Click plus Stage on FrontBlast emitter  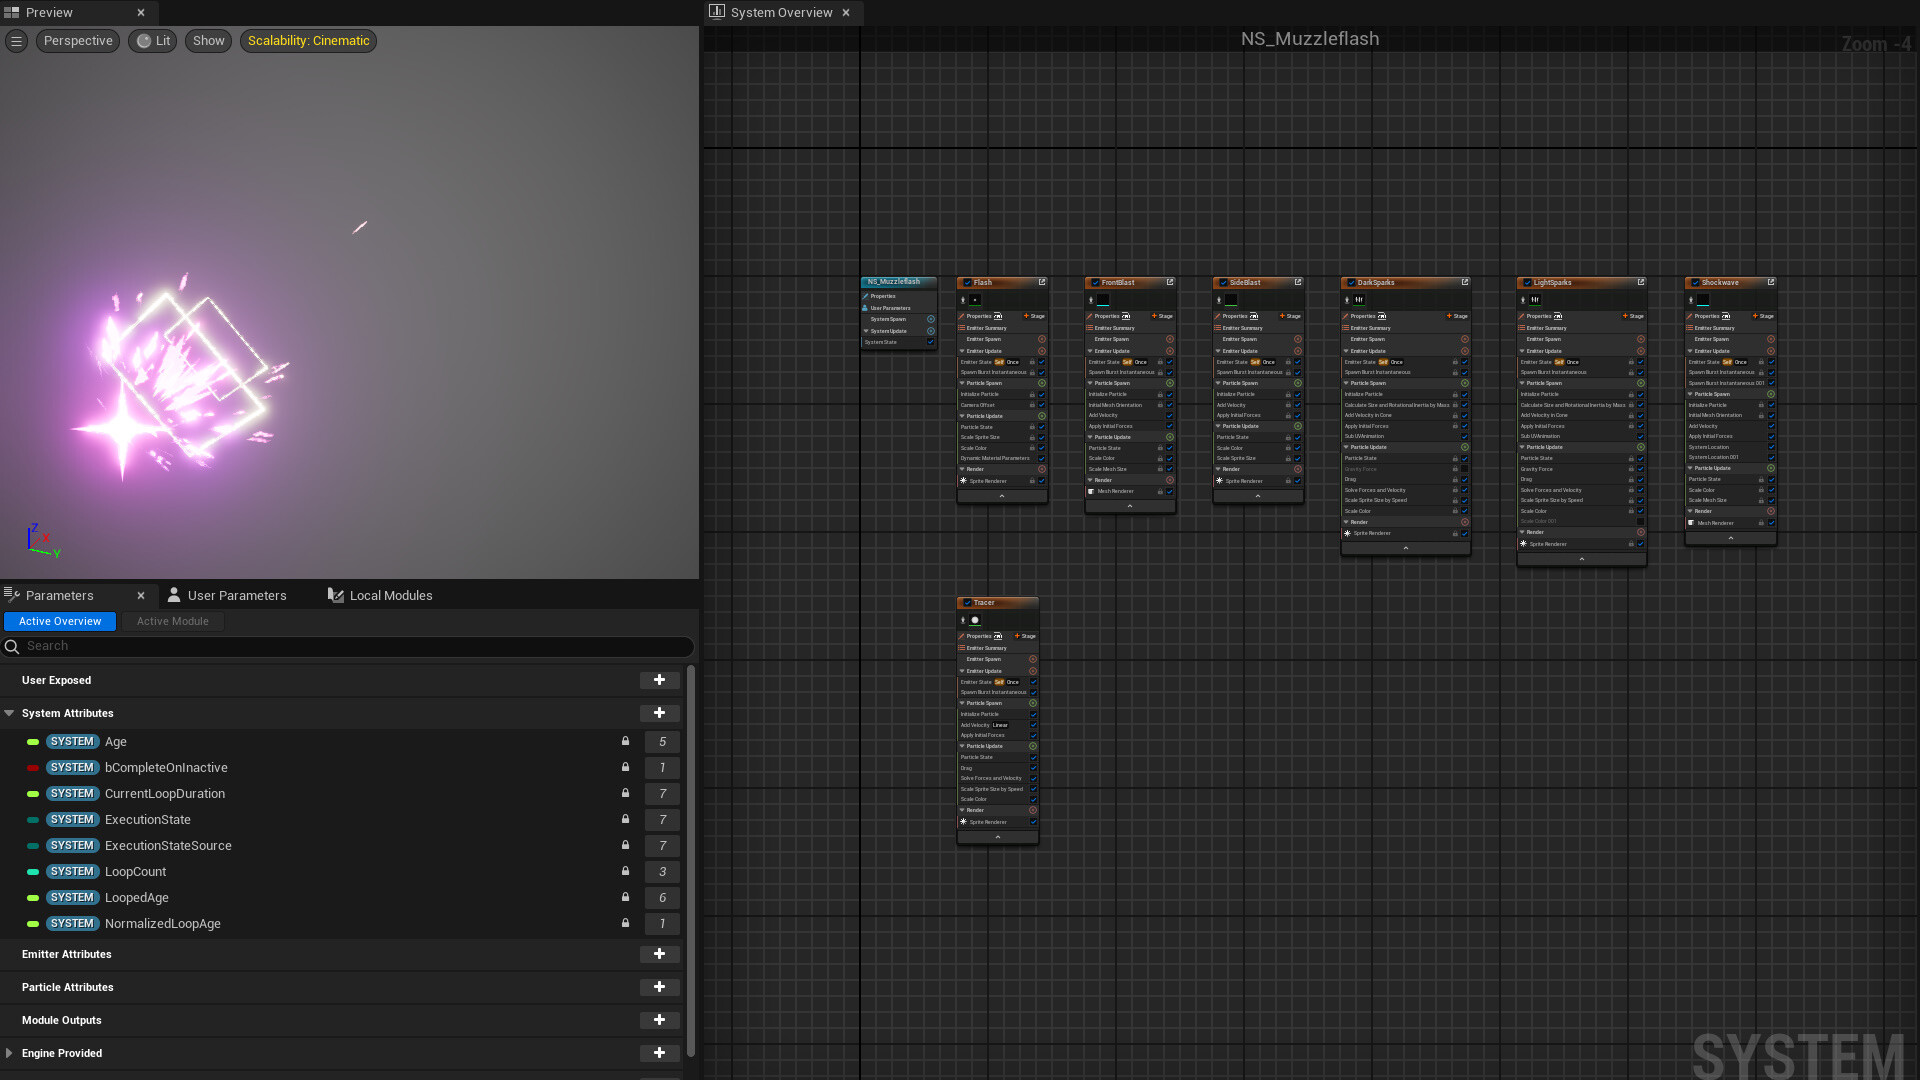point(1162,316)
